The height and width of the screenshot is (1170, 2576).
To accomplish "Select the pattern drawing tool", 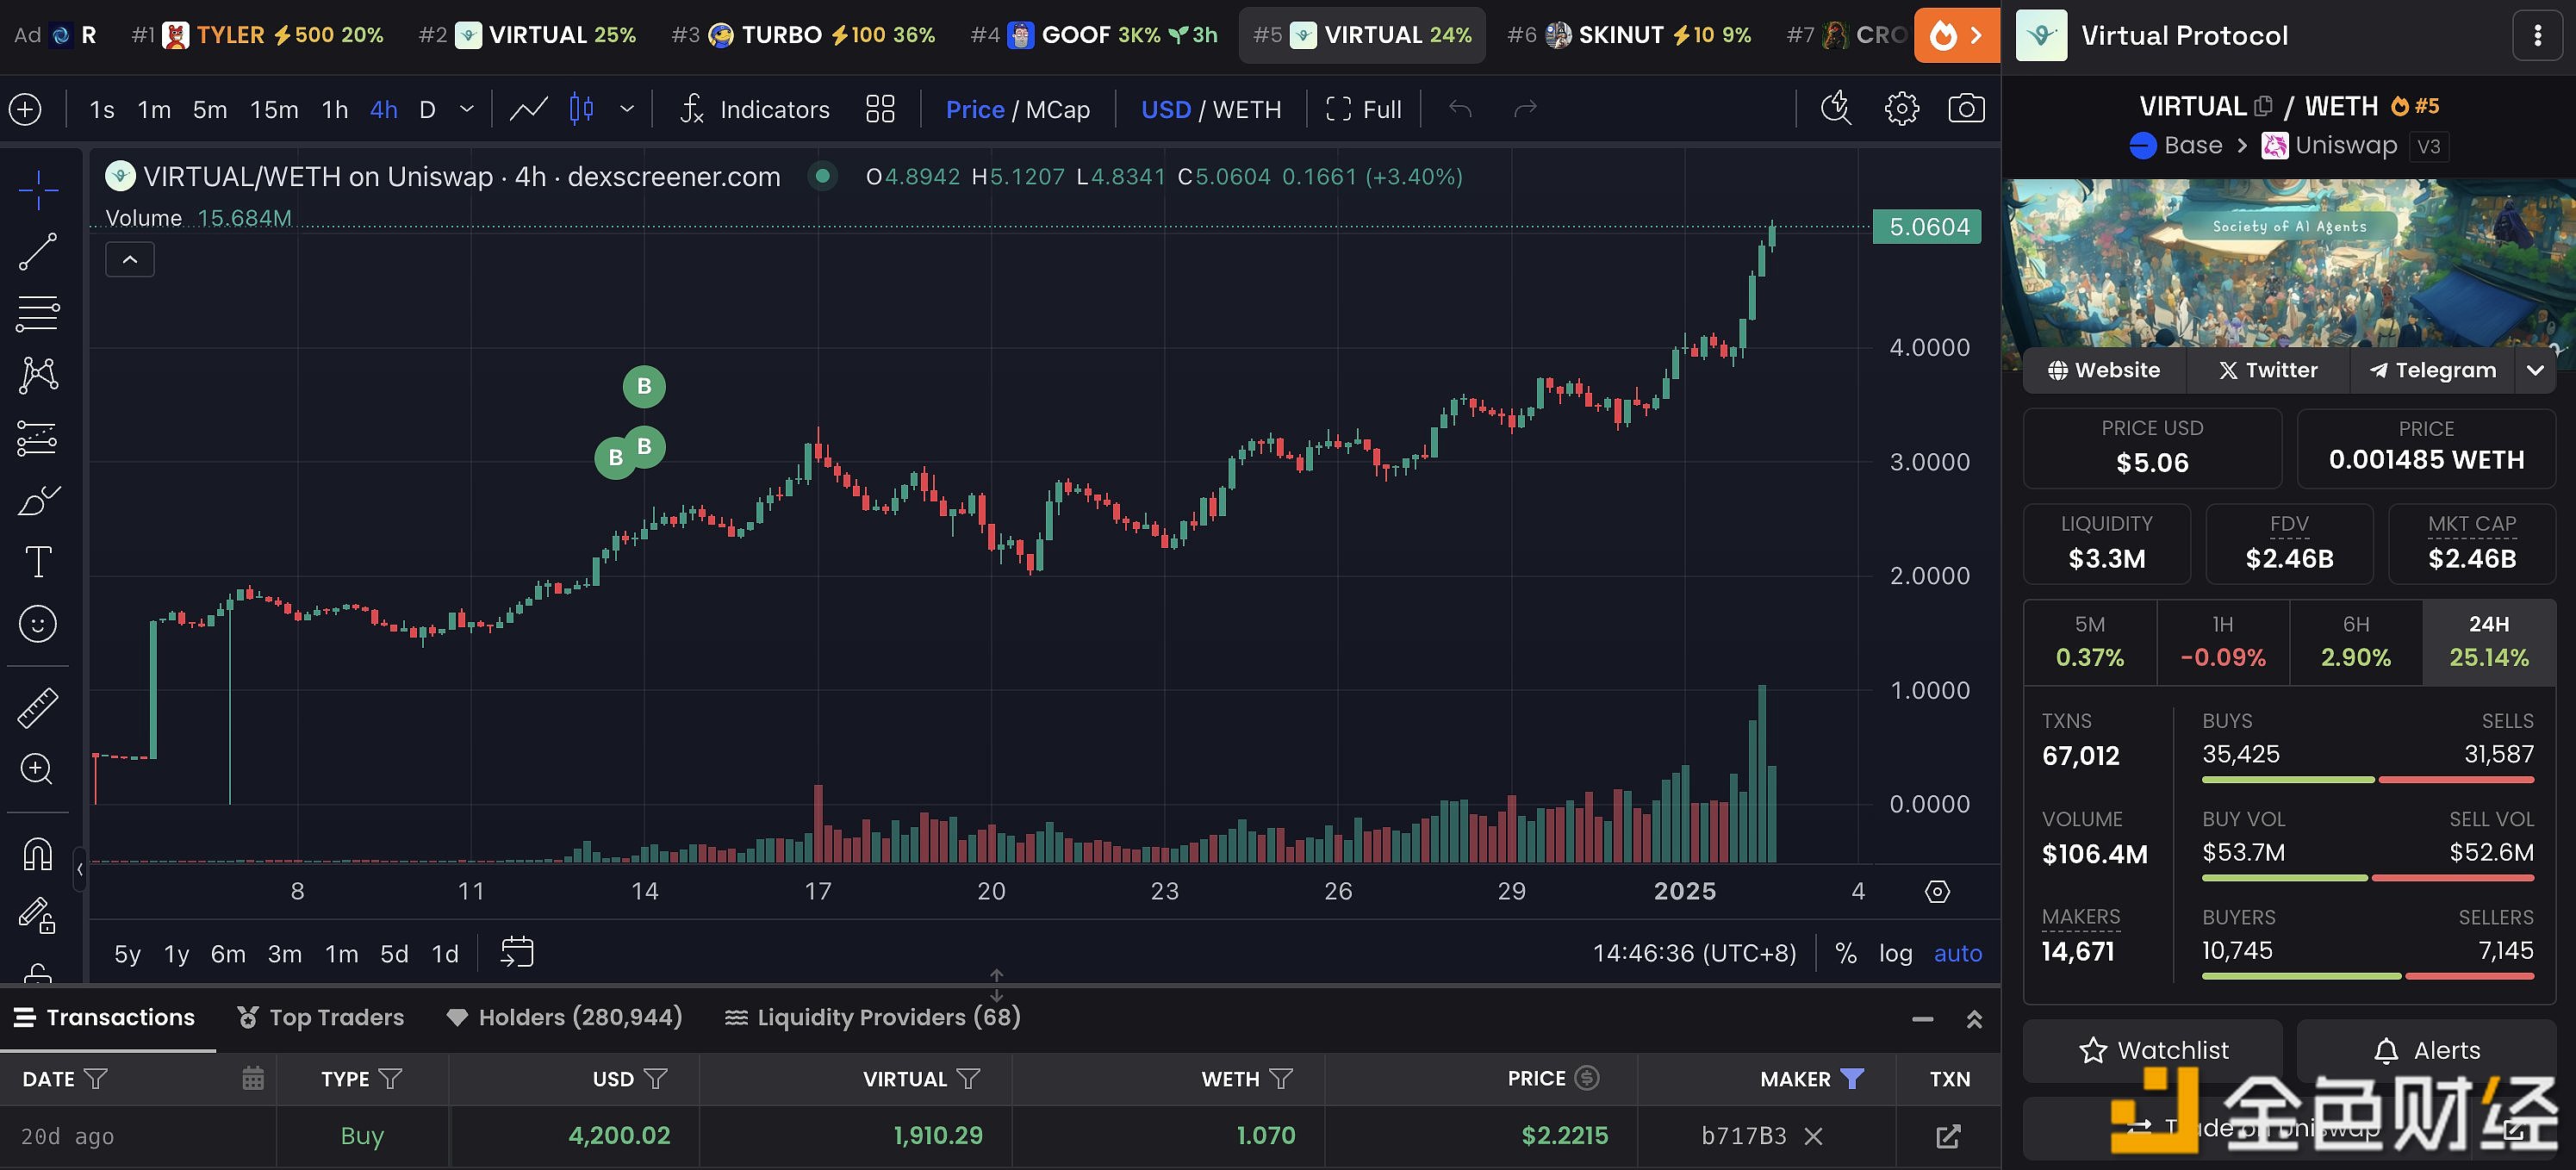I will coord(38,375).
